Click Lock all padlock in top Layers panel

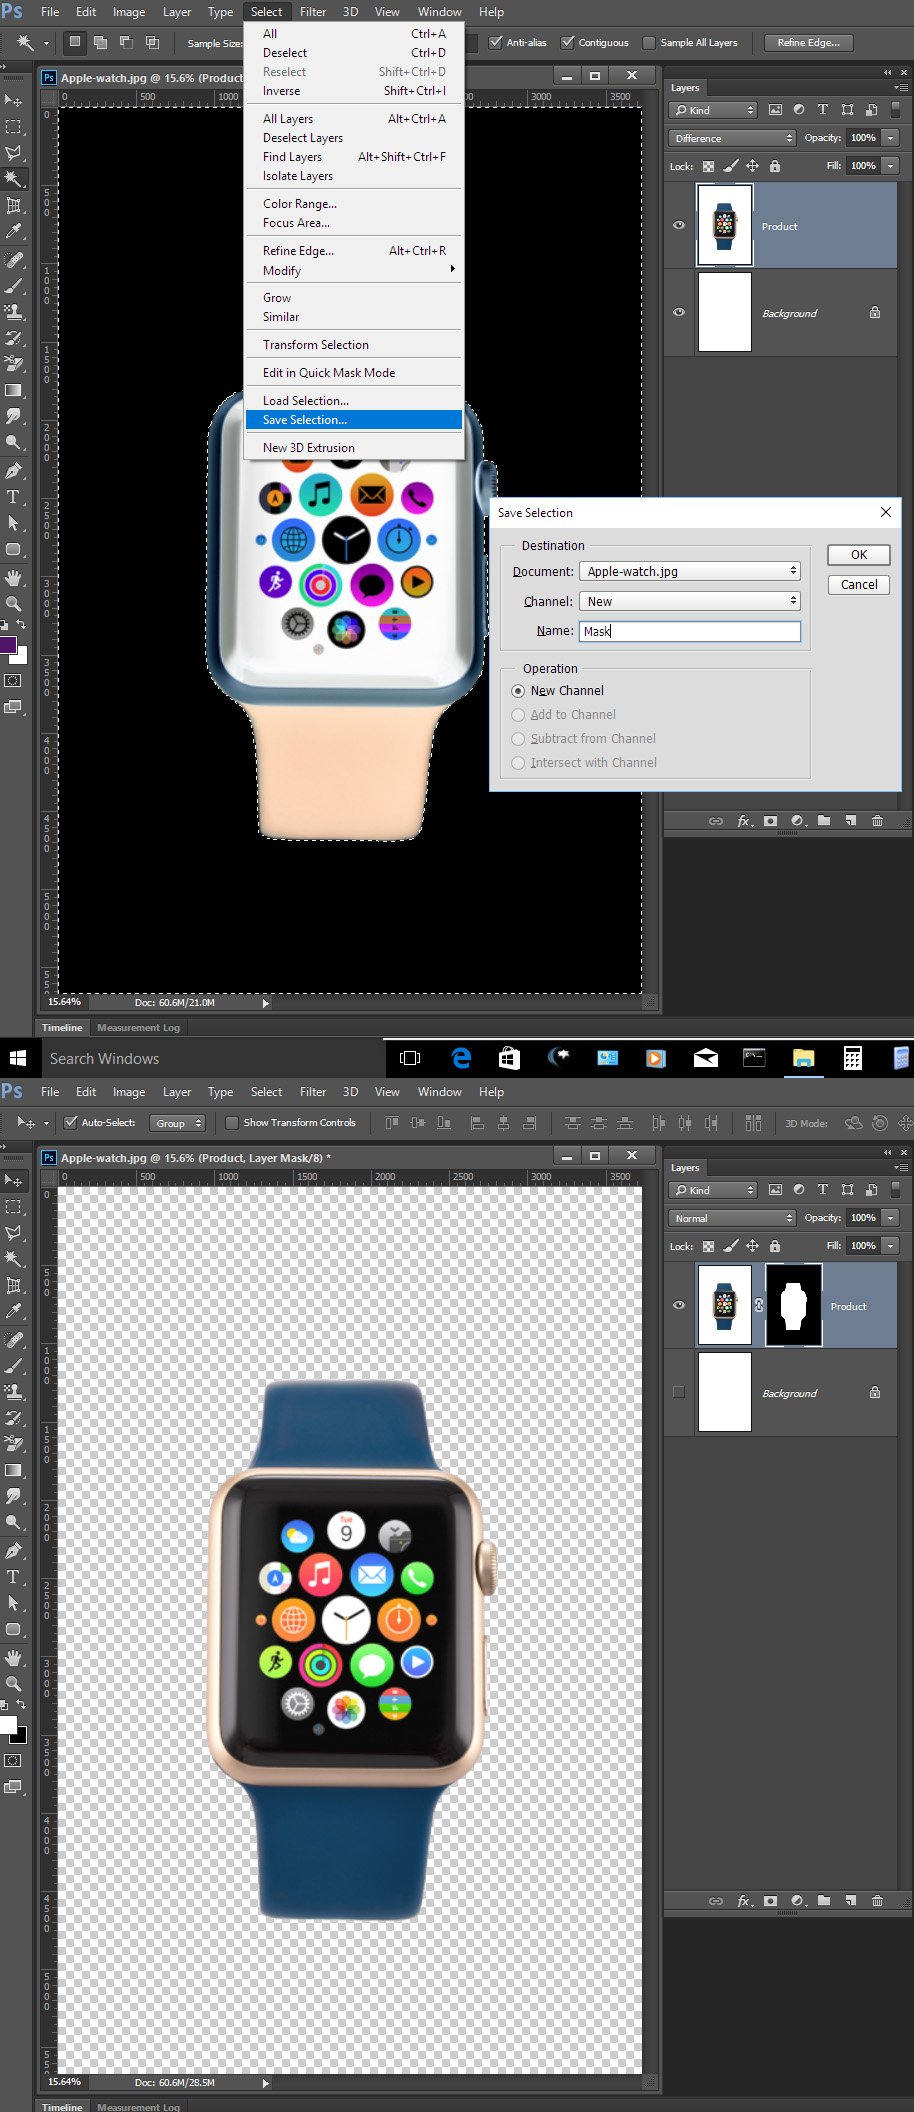pos(775,166)
